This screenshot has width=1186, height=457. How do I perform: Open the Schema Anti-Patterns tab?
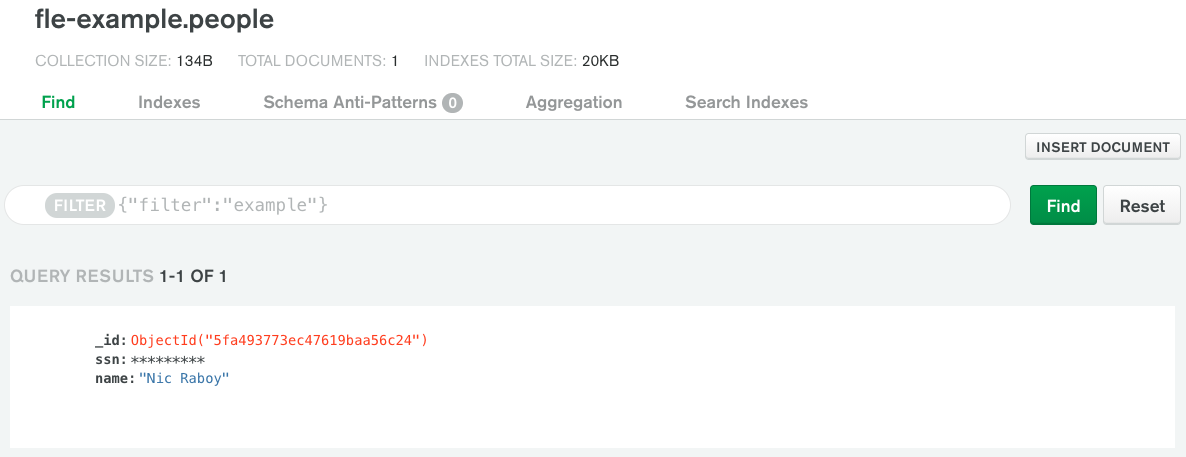tap(349, 102)
